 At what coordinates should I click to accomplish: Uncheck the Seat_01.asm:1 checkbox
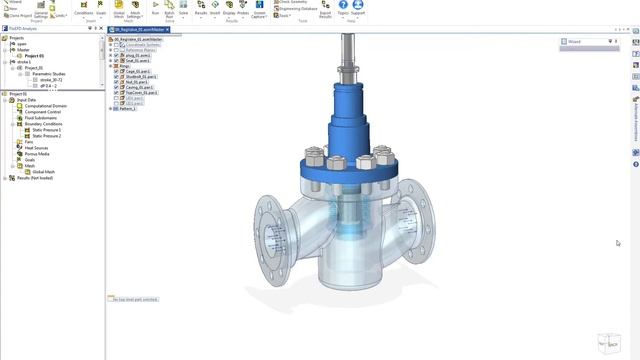tap(116, 60)
